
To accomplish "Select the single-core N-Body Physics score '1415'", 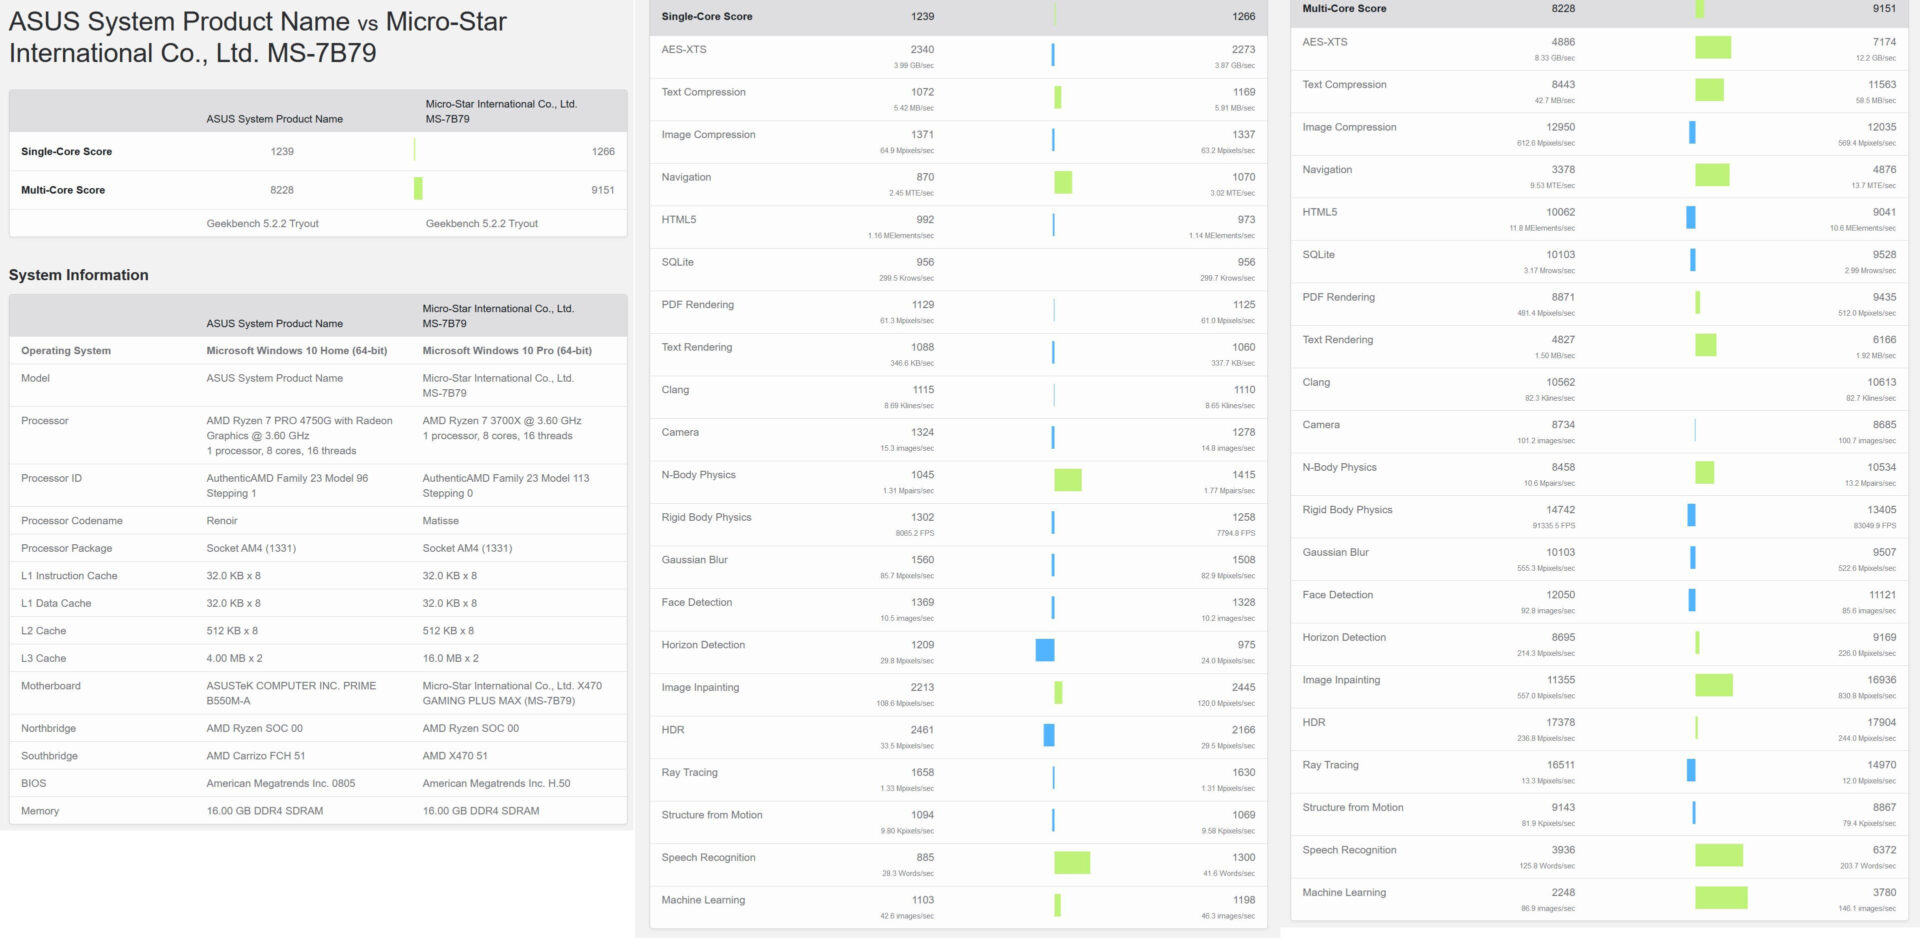I will 1243,475.
